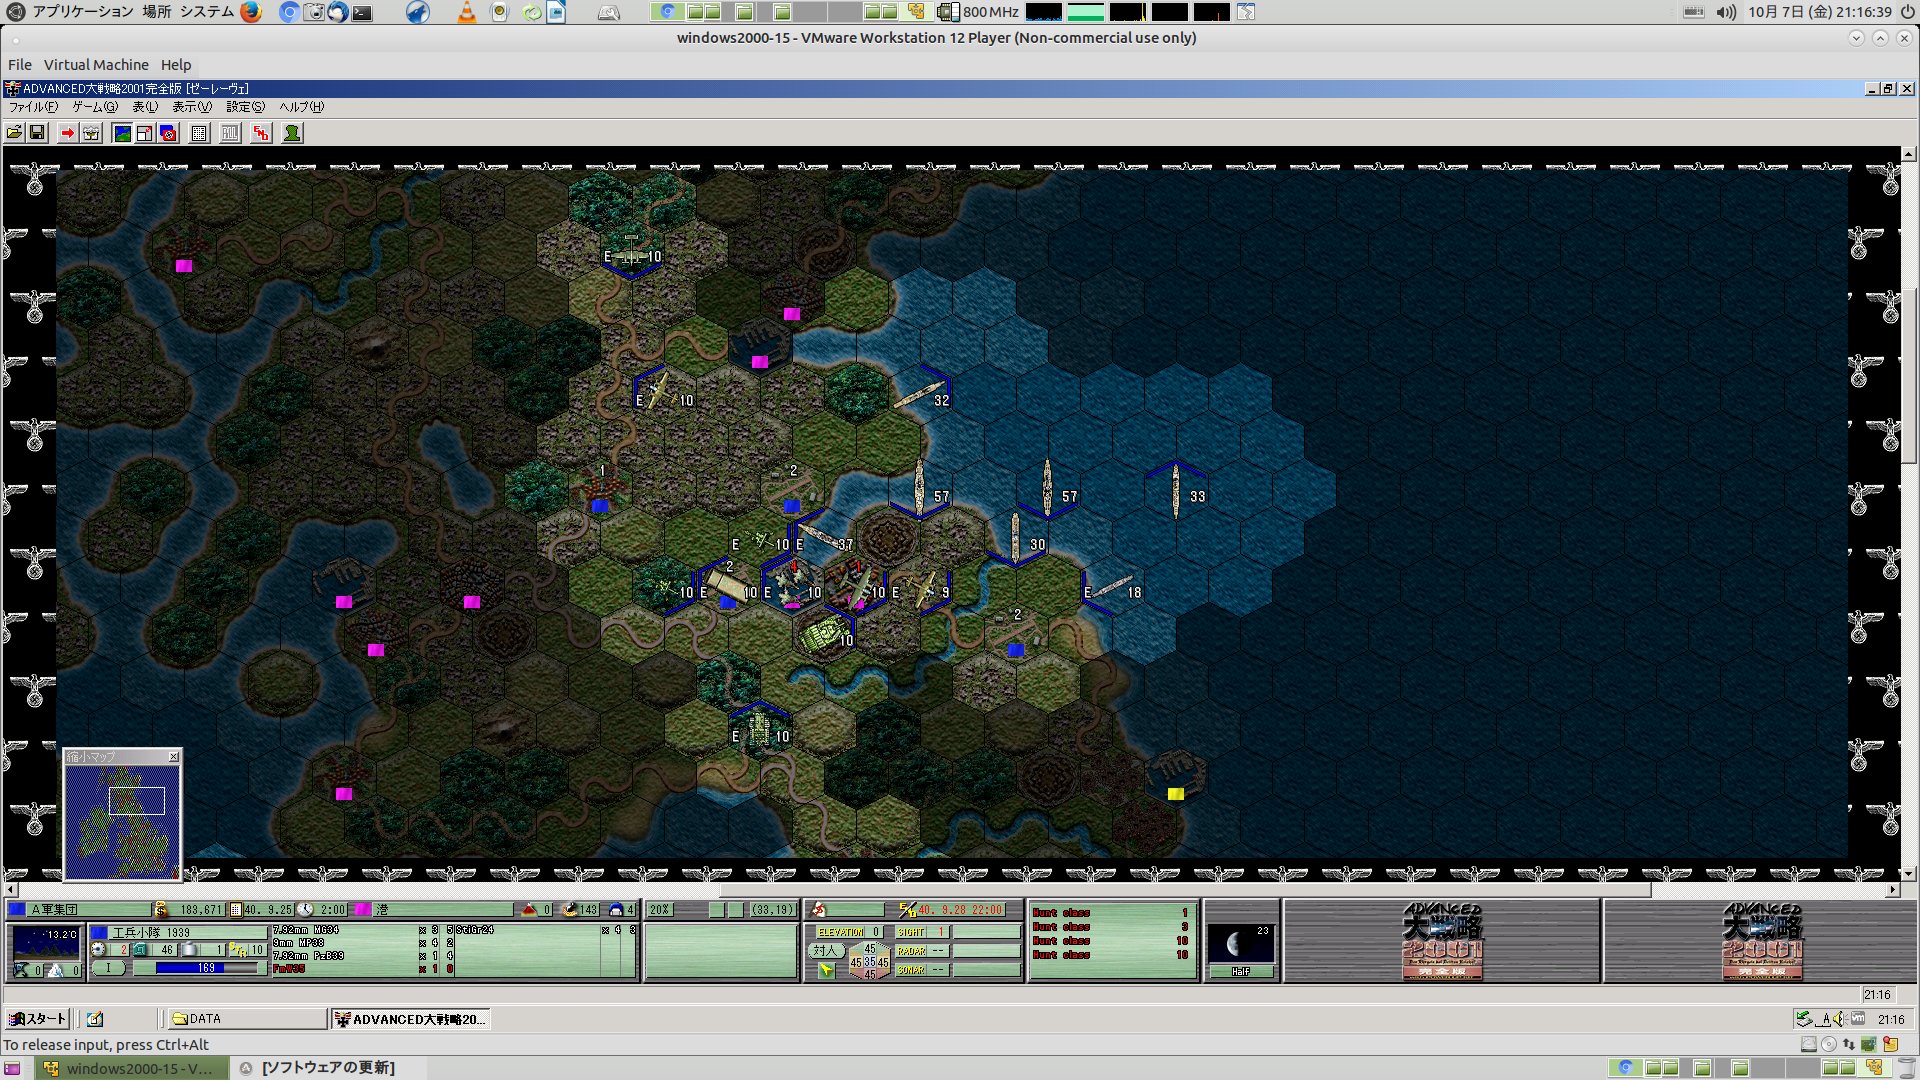Viewport: 1920px width, 1080px height.
Task: Click the horizontal map scrollbar
Action: (950, 889)
